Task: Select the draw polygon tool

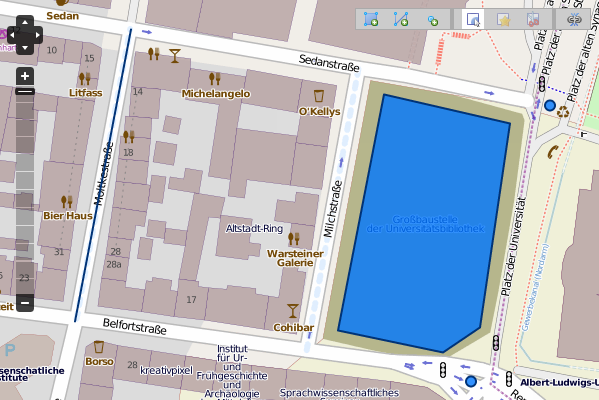Action: (x=371, y=19)
